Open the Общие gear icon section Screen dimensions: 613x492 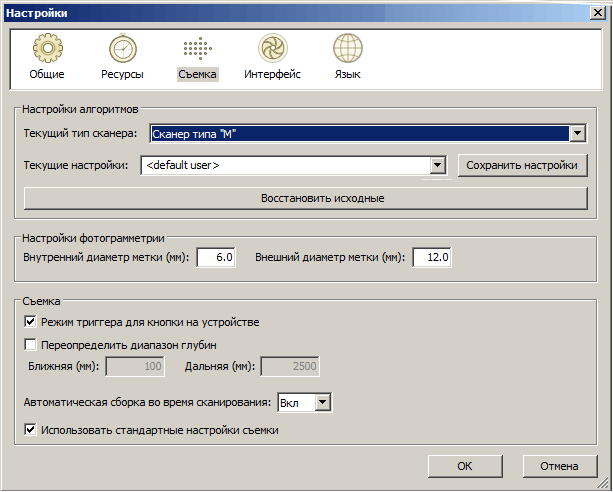pos(47,48)
